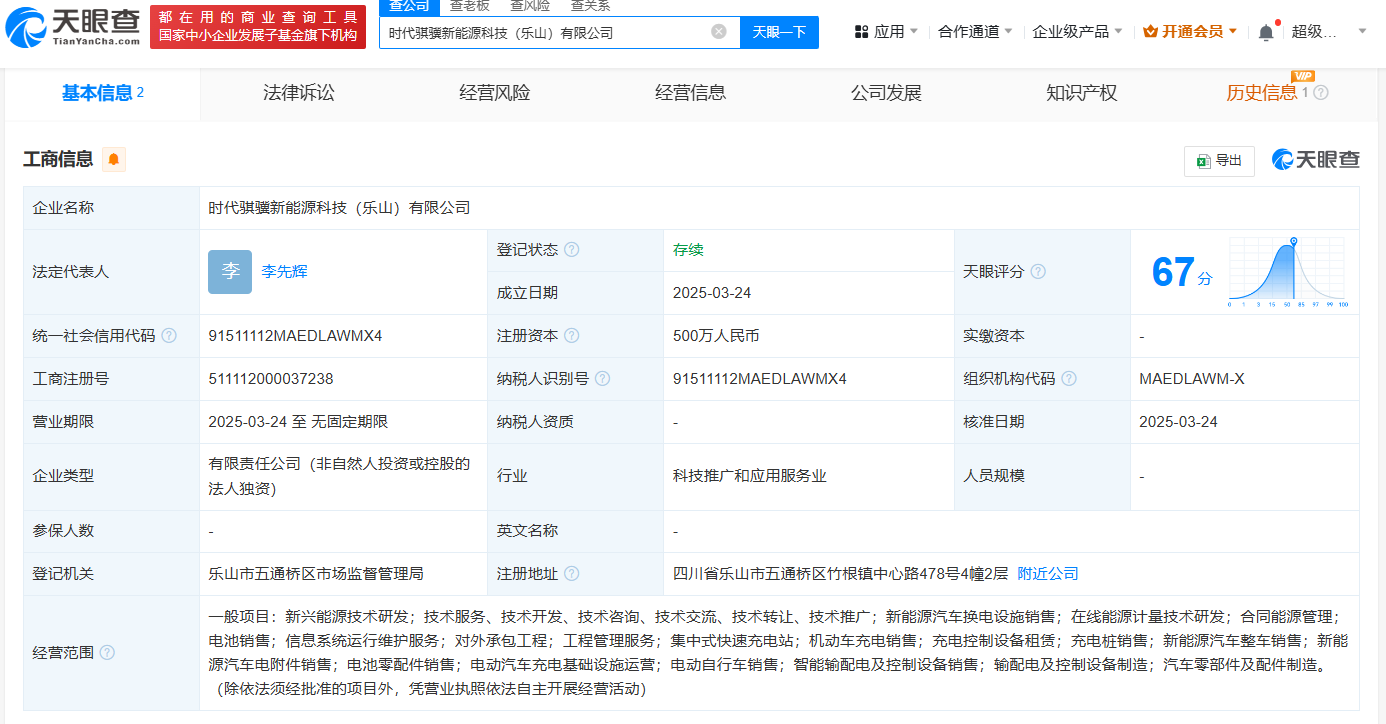The width and height of the screenshot is (1386, 724).
Task: Clear the search box text
Action: pos(718,32)
